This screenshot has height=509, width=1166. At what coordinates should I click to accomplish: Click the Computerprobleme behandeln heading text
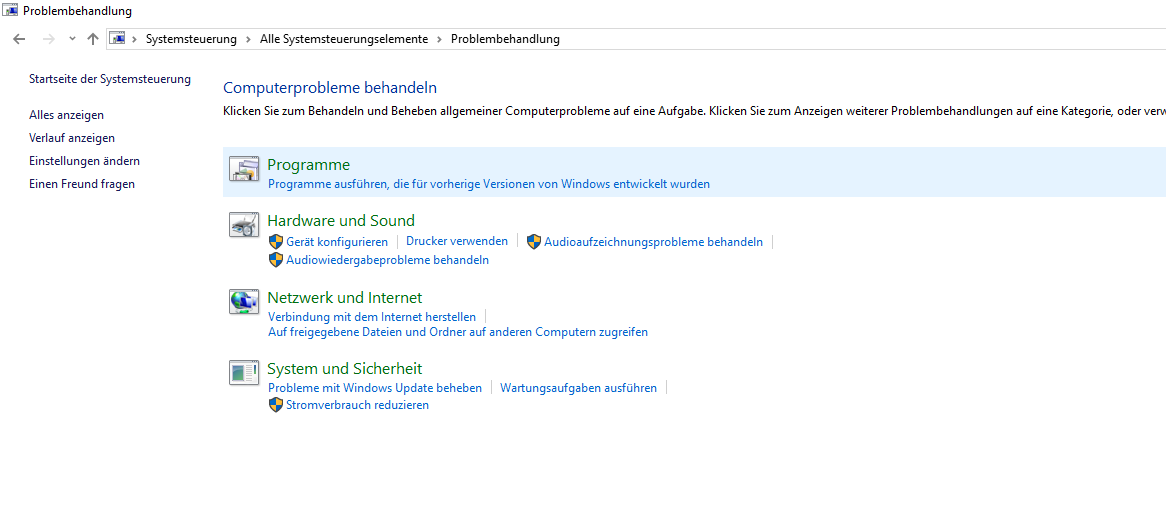coord(330,88)
